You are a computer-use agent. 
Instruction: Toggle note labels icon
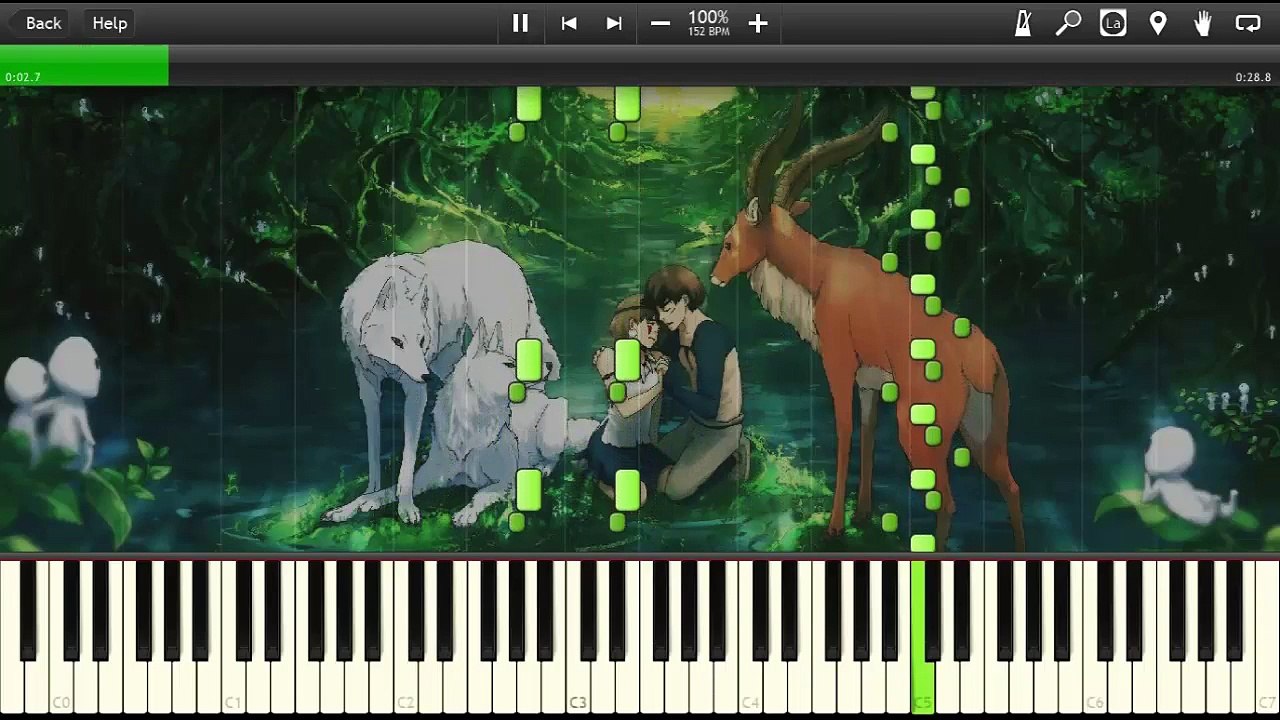[x=1113, y=23]
